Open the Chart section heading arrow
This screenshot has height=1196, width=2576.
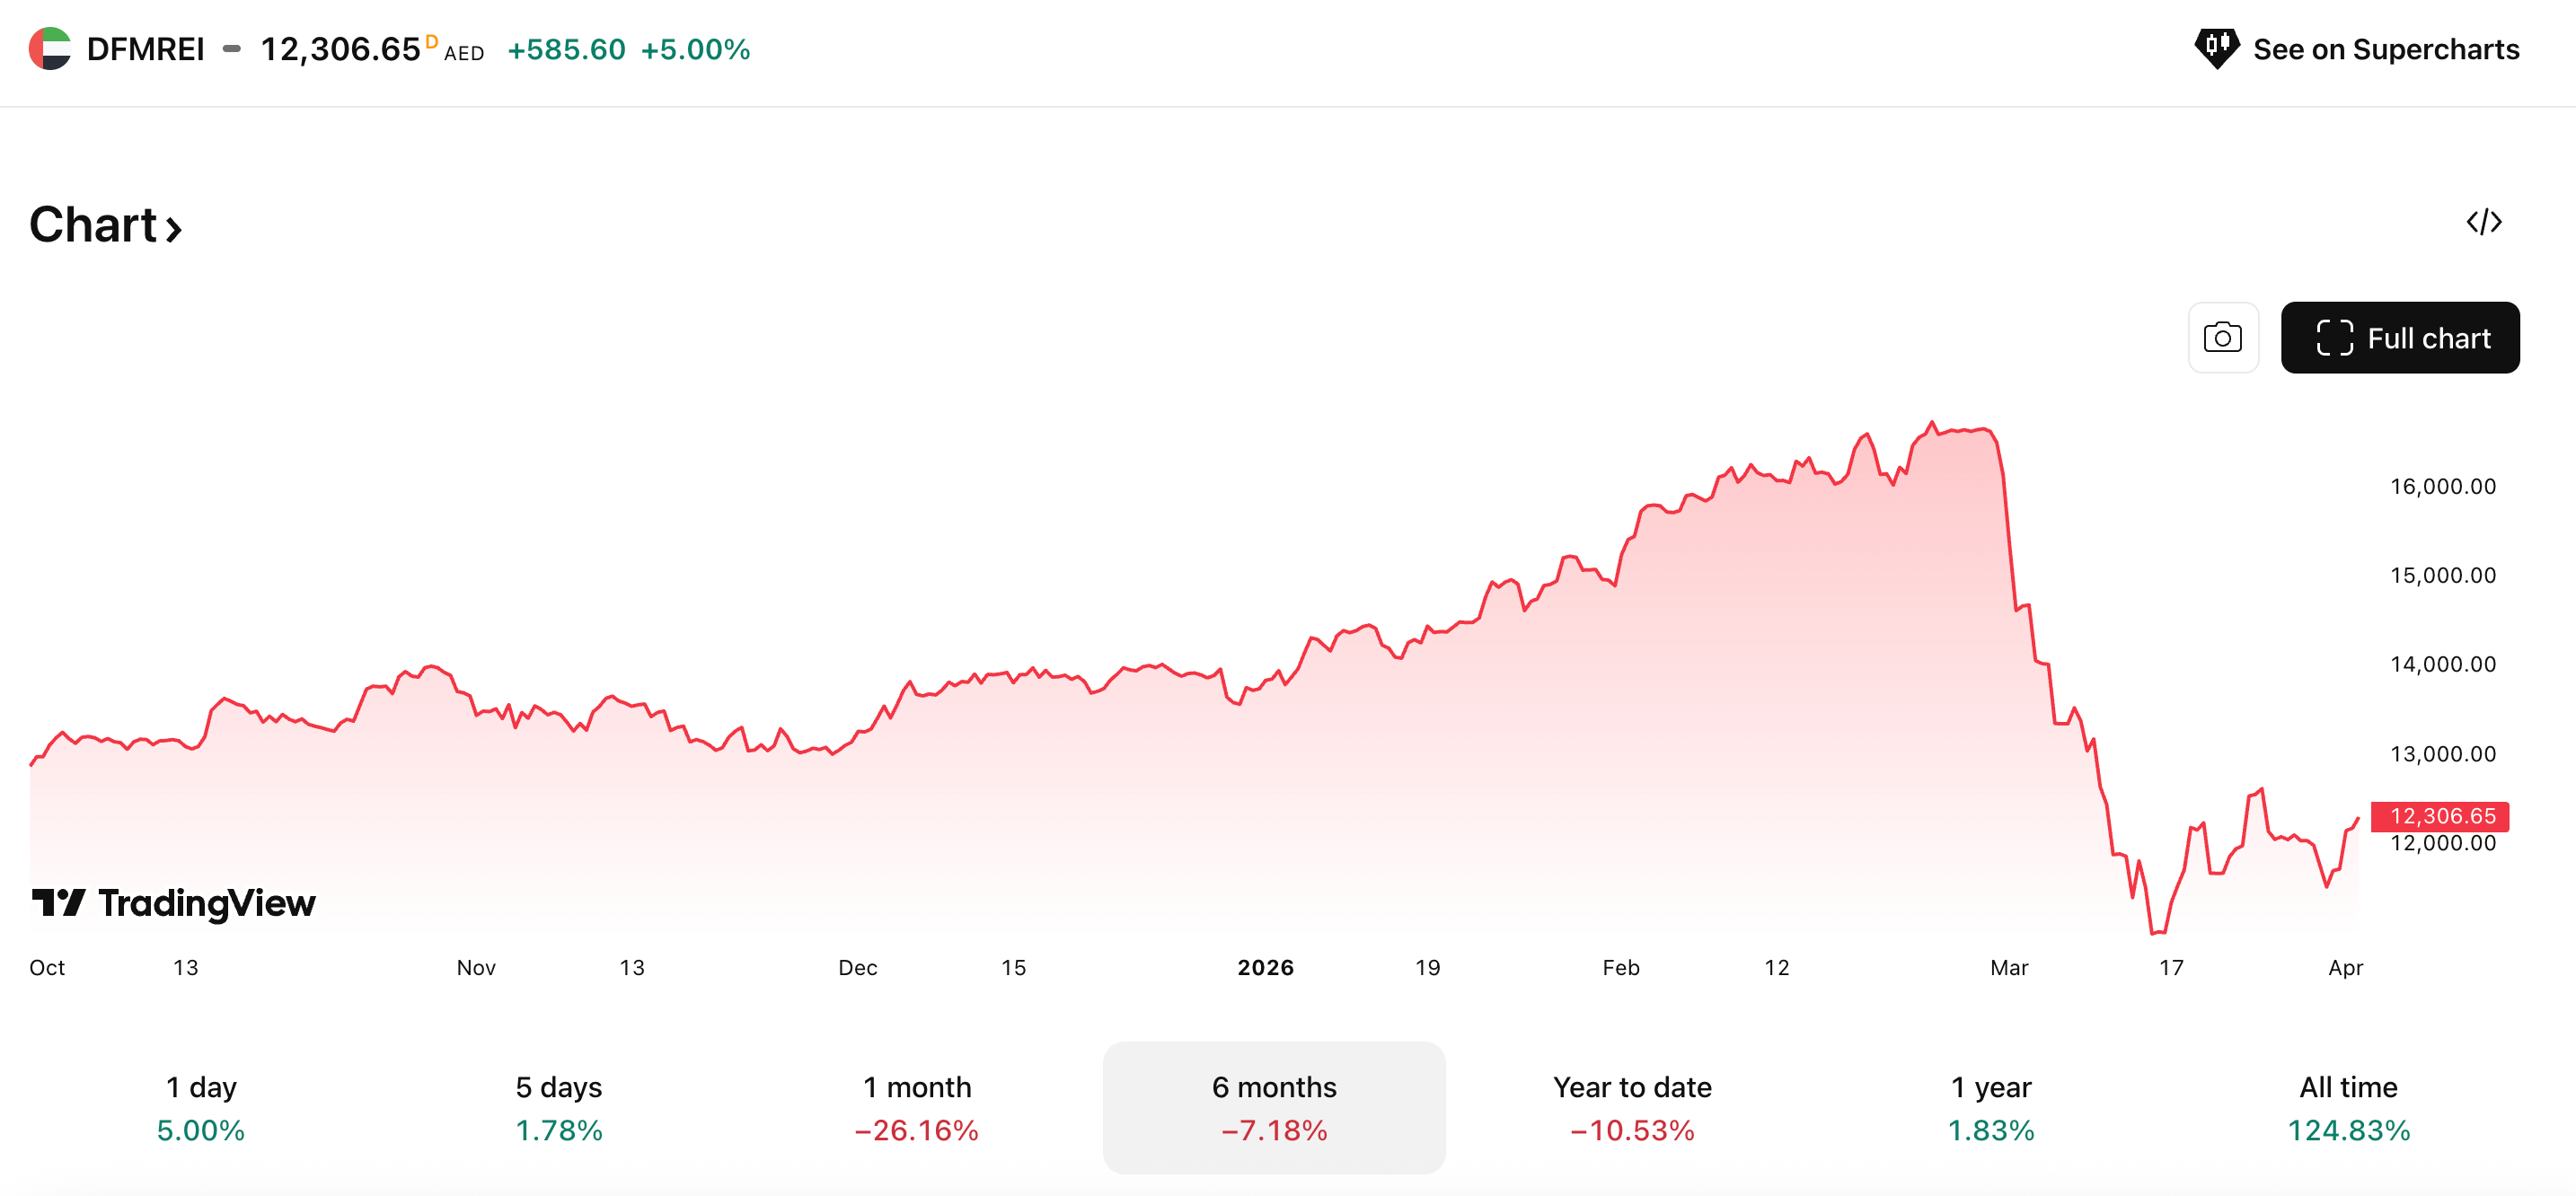[x=173, y=230]
